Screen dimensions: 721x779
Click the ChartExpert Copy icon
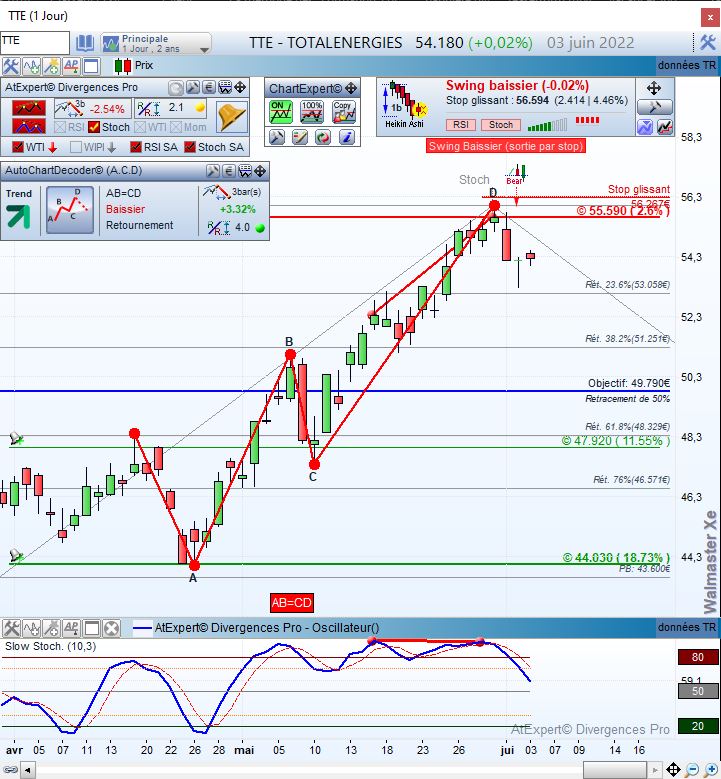pyautogui.click(x=344, y=112)
